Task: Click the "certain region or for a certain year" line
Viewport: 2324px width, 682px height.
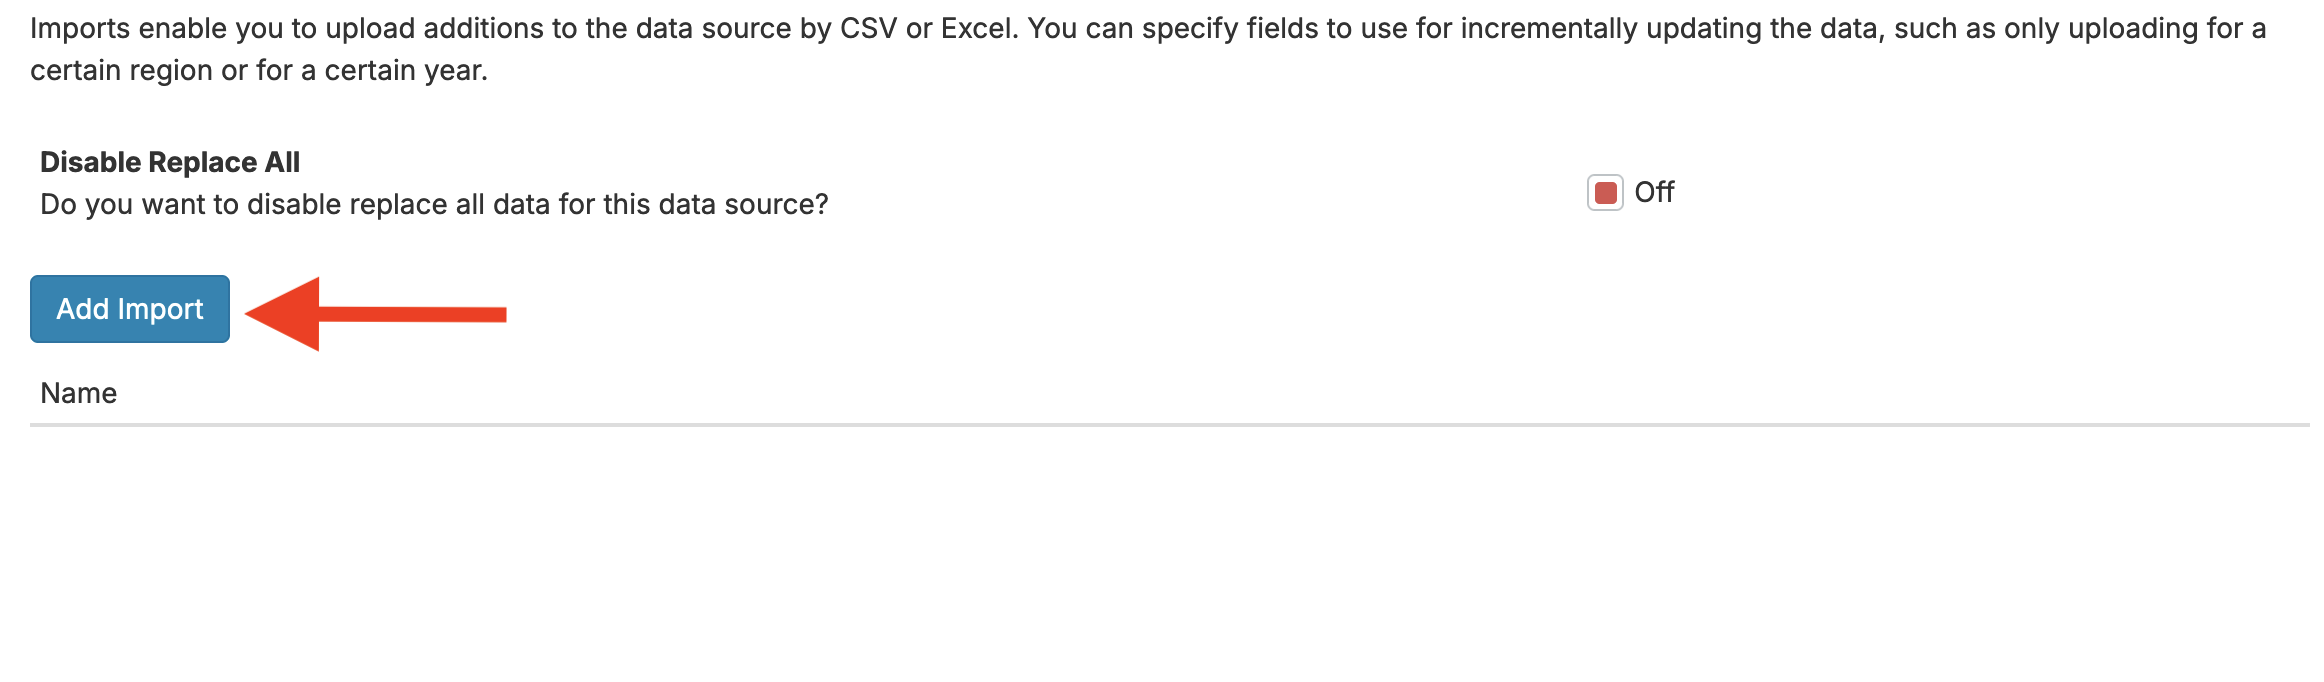Action: pos(258,70)
